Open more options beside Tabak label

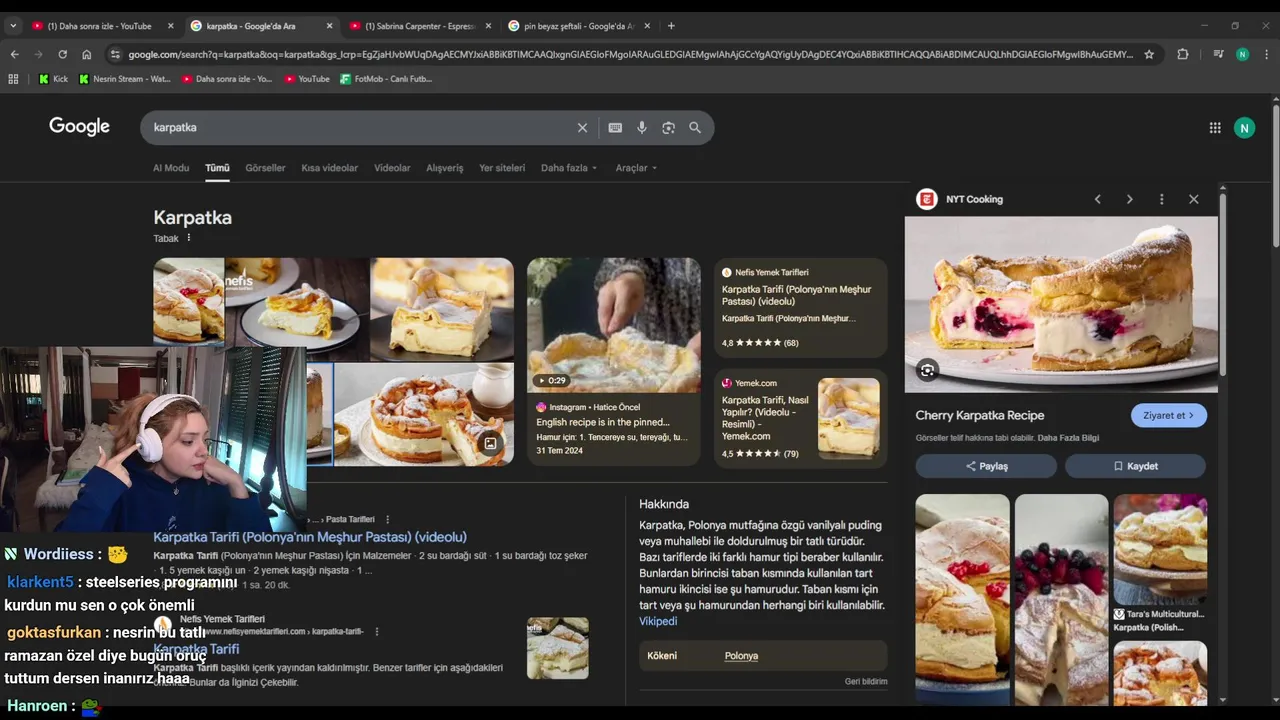pyautogui.click(x=188, y=238)
